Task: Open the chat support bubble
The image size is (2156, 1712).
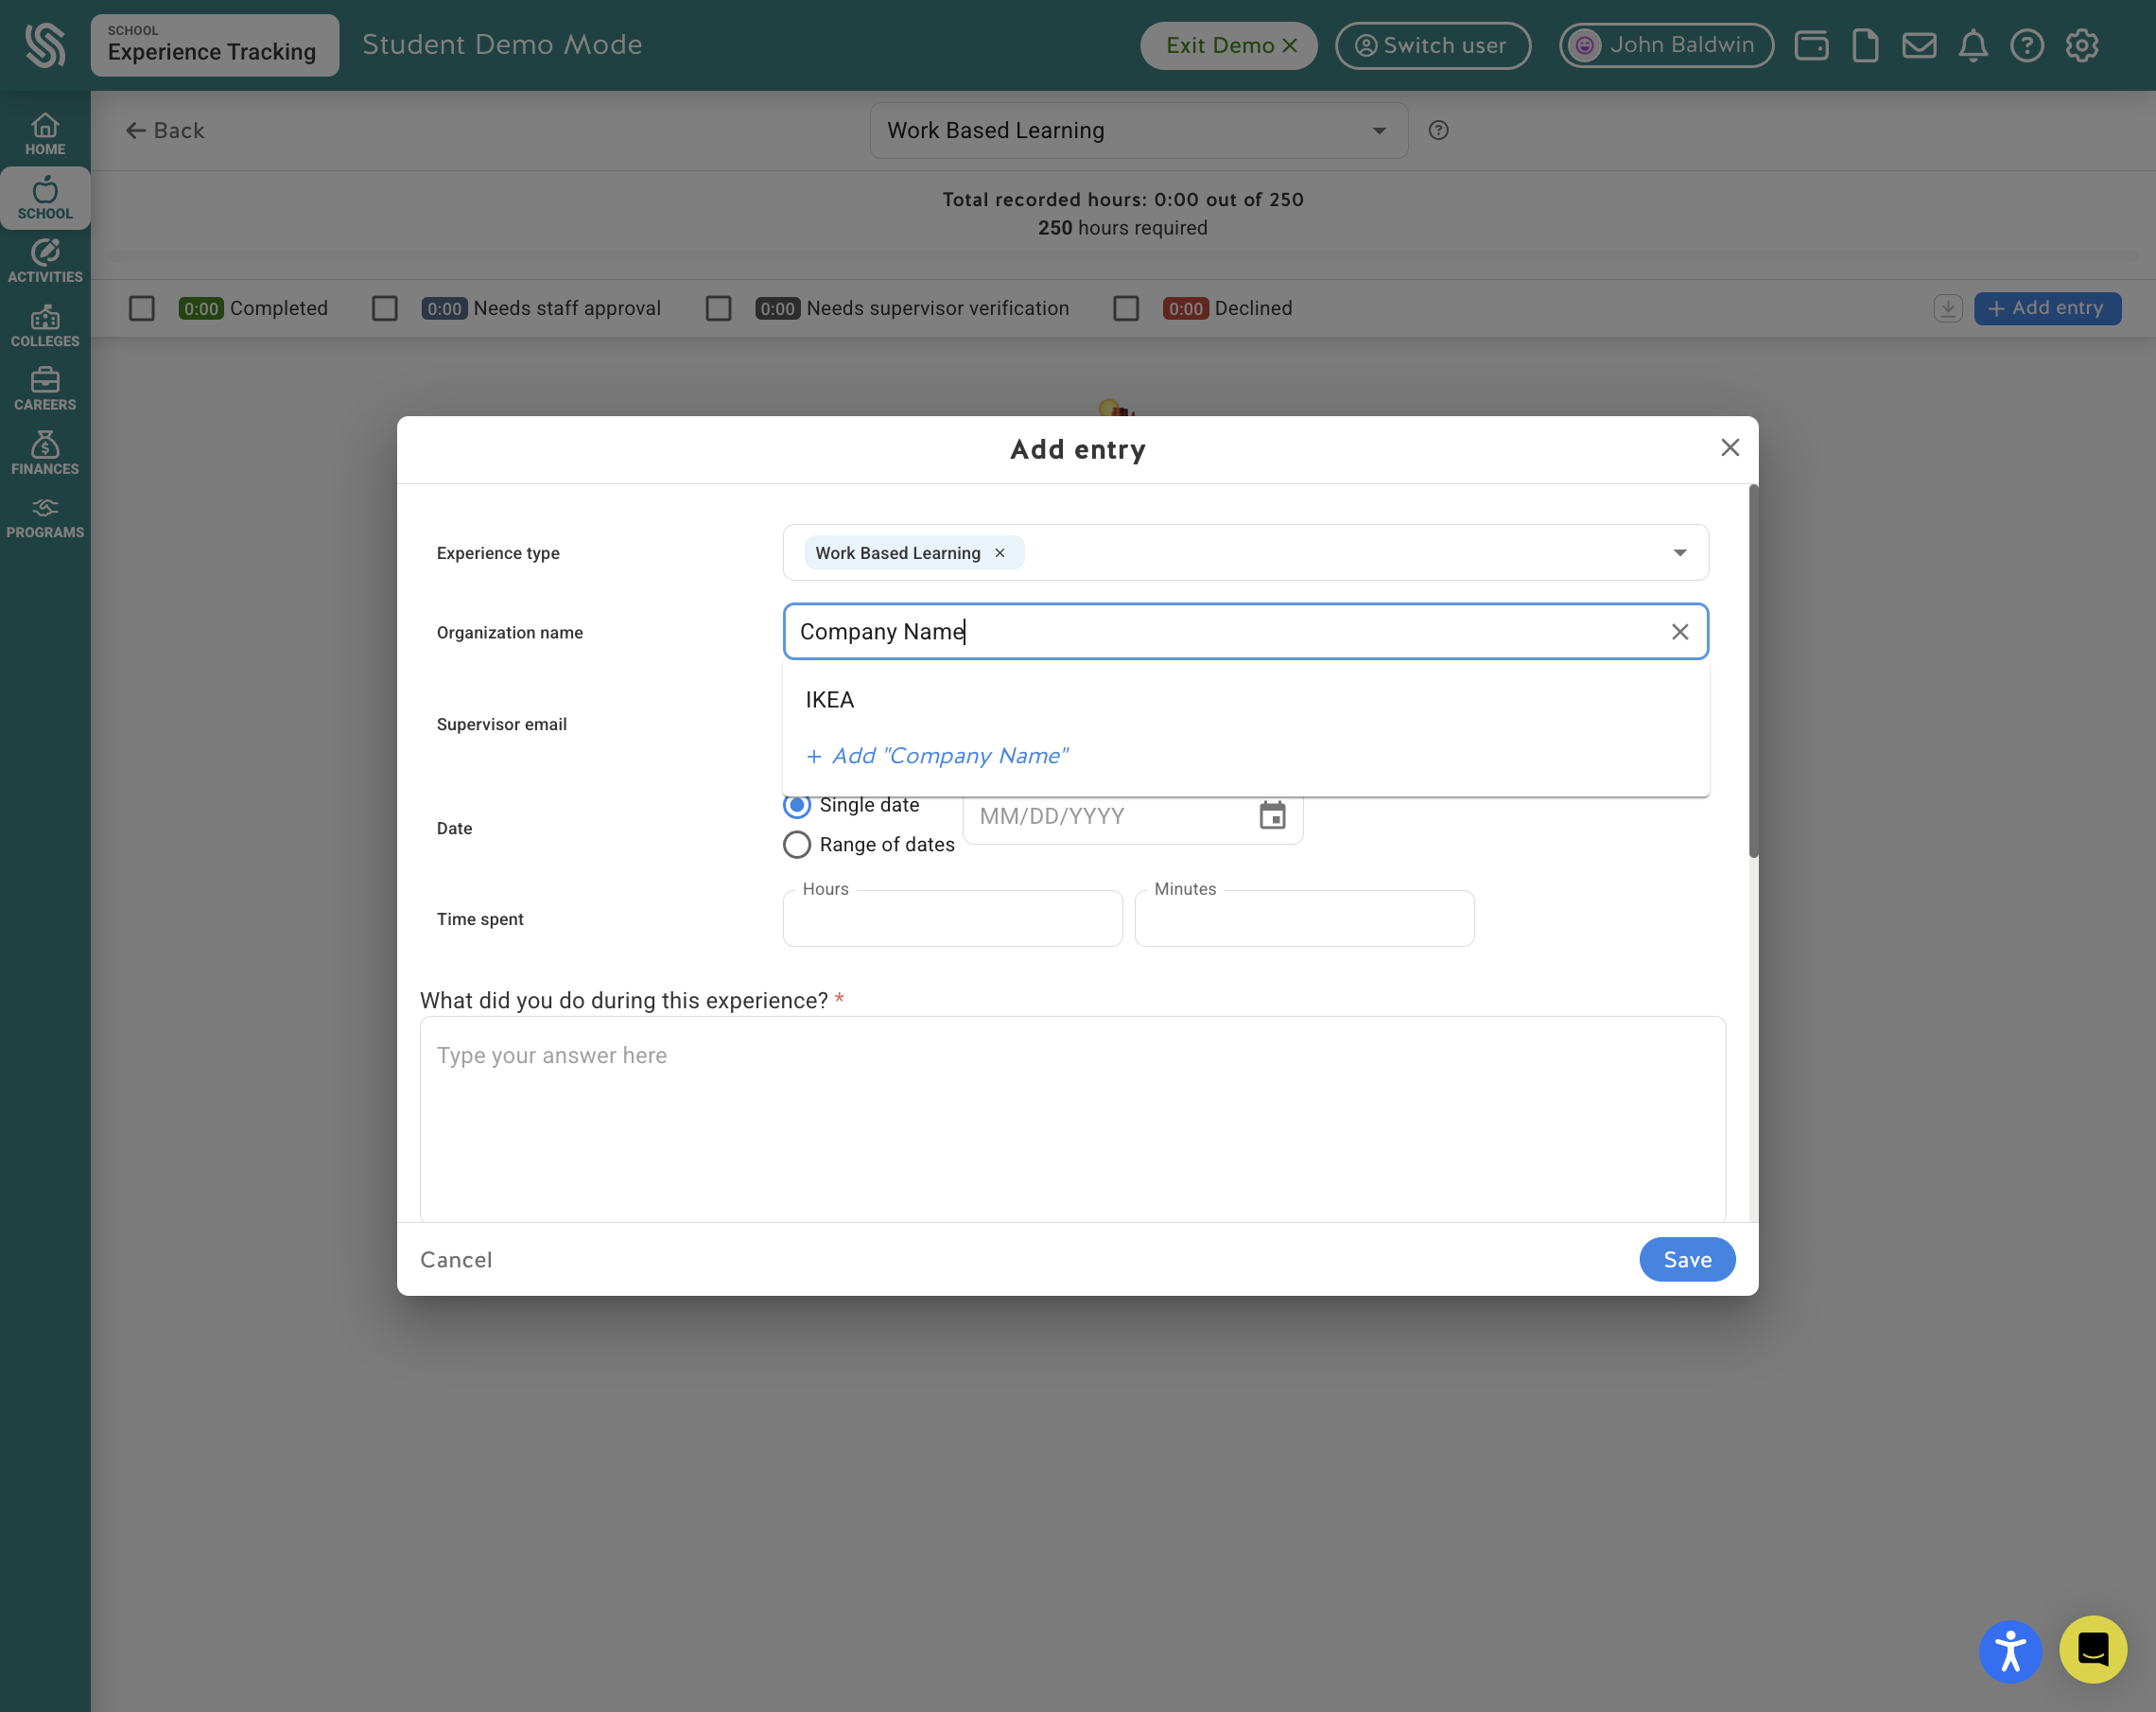Action: tap(2093, 1649)
